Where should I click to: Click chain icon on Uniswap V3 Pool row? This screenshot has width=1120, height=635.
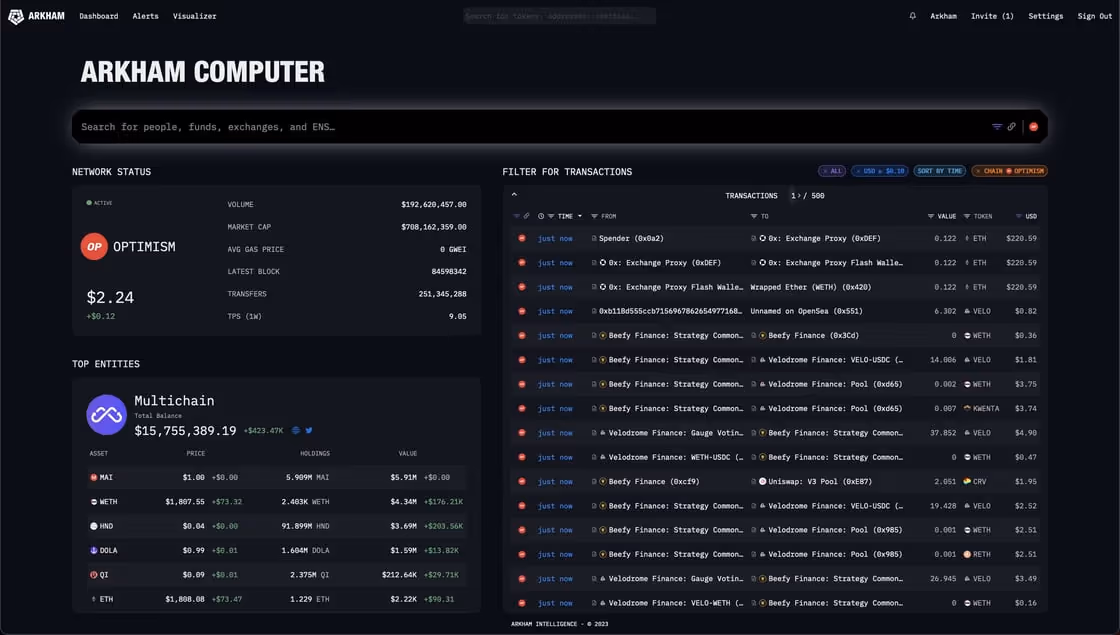(522, 481)
